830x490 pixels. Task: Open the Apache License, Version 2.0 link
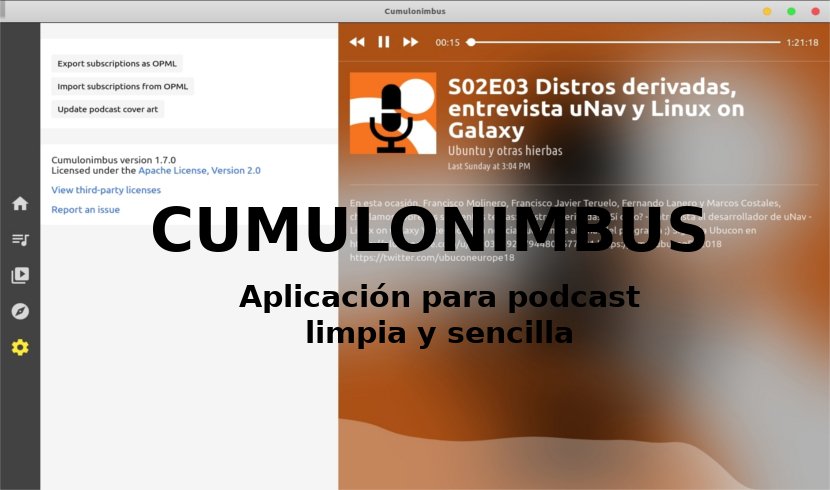pyautogui.click(x=200, y=170)
